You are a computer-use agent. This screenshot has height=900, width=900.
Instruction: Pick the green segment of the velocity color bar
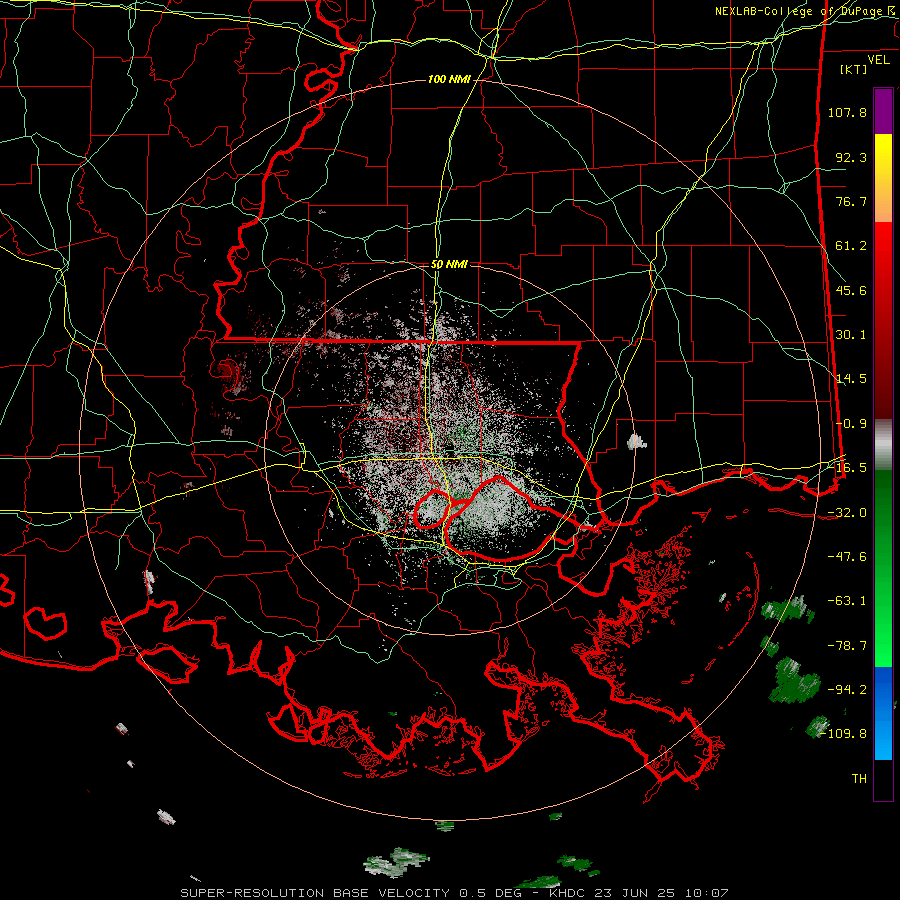click(x=883, y=568)
